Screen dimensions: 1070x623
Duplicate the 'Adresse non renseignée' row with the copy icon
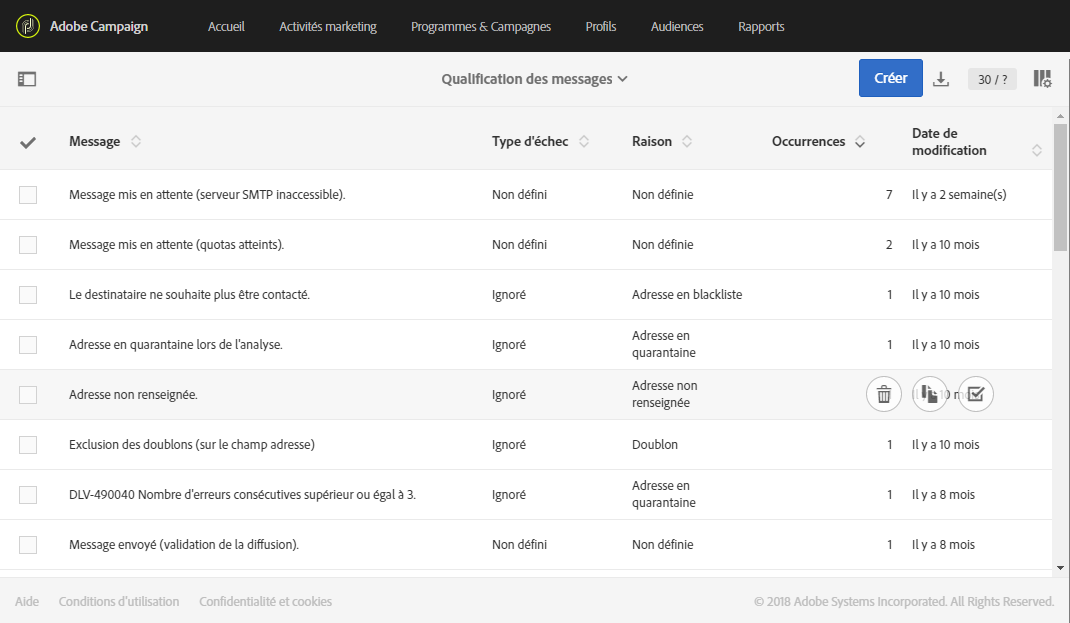930,395
